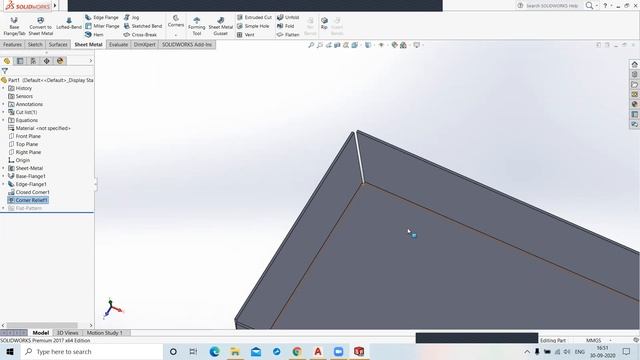This screenshot has width=640, height=360.
Task: Choose the Simple Hole tool
Action: tap(253, 26)
